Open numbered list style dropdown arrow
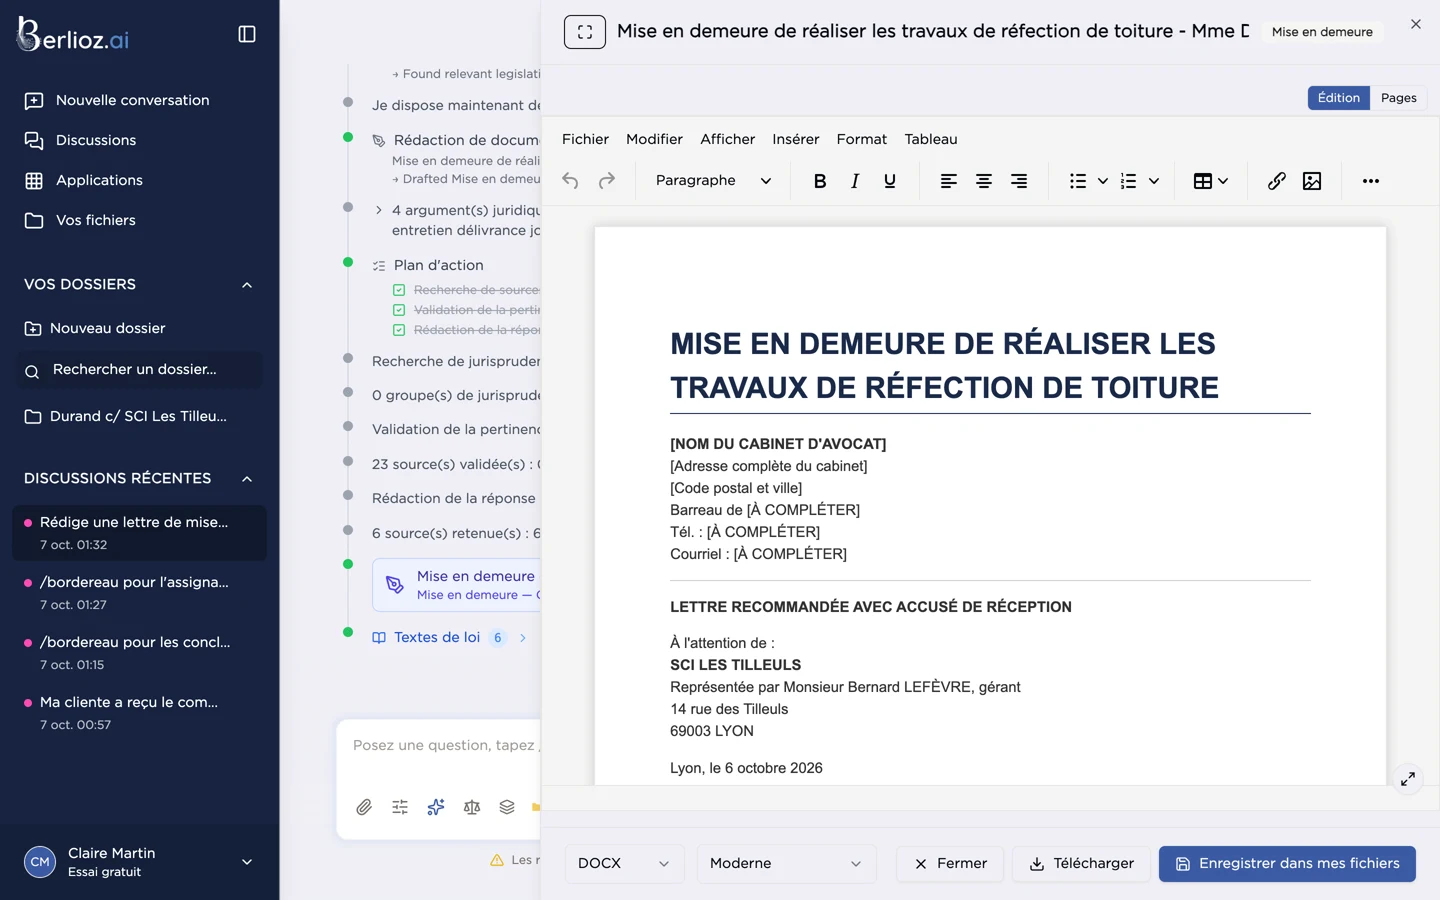The height and width of the screenshot is (900, 1440). coord(1154,181)
